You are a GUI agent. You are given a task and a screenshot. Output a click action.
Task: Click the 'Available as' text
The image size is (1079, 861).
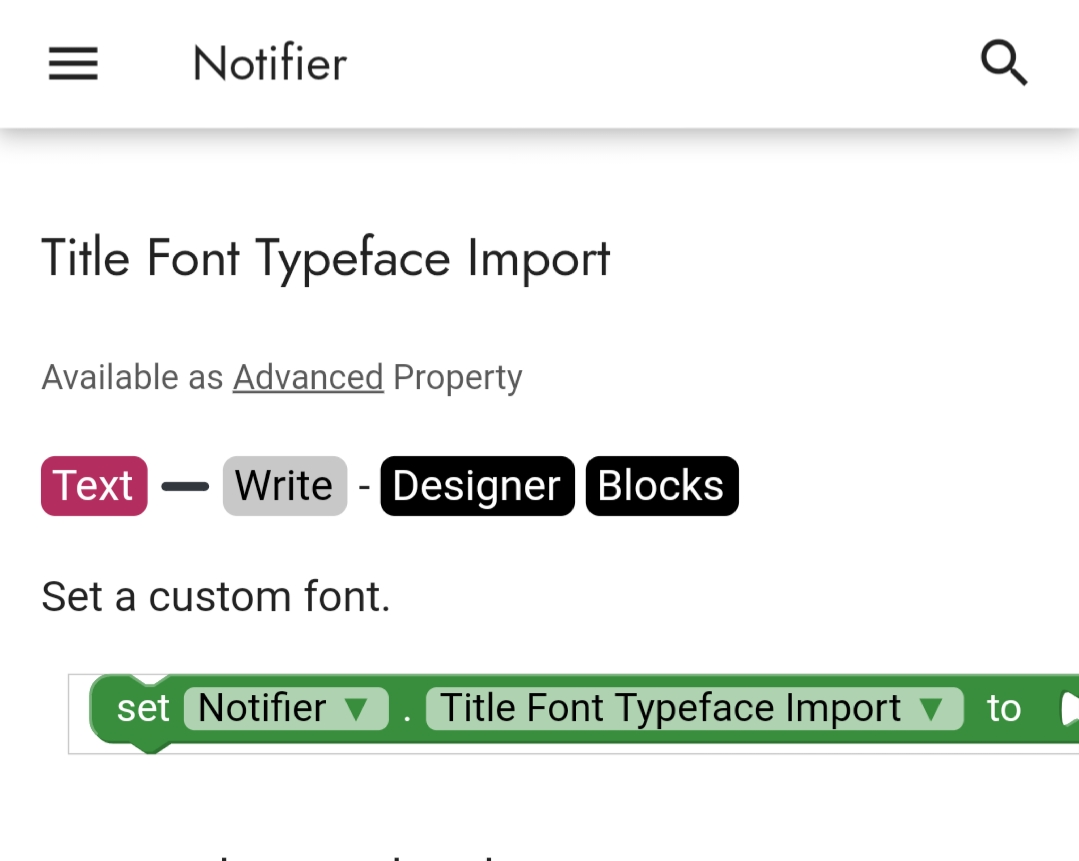[x=132, y=377]
